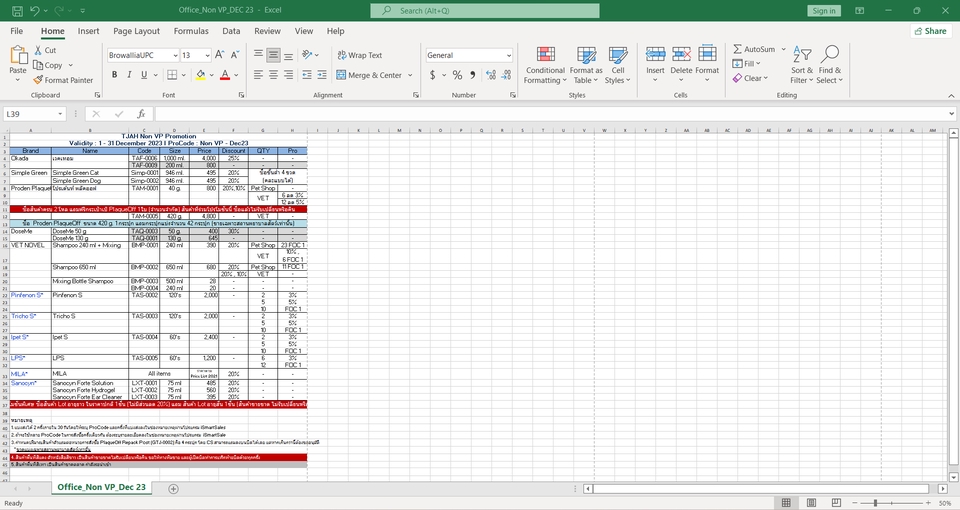Apply the red Font Color swatch
This screenshot has width=960, height=510.
tap(225, 75)
